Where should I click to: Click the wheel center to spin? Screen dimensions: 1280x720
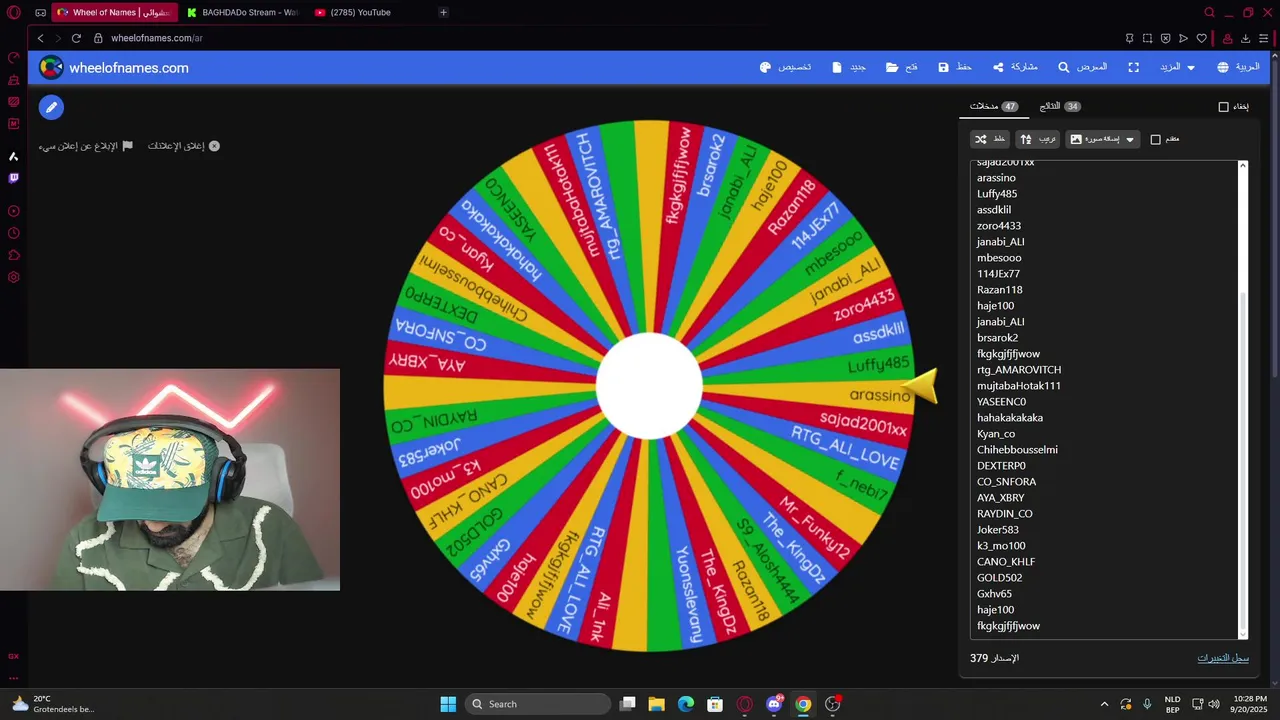pos(649,385)
